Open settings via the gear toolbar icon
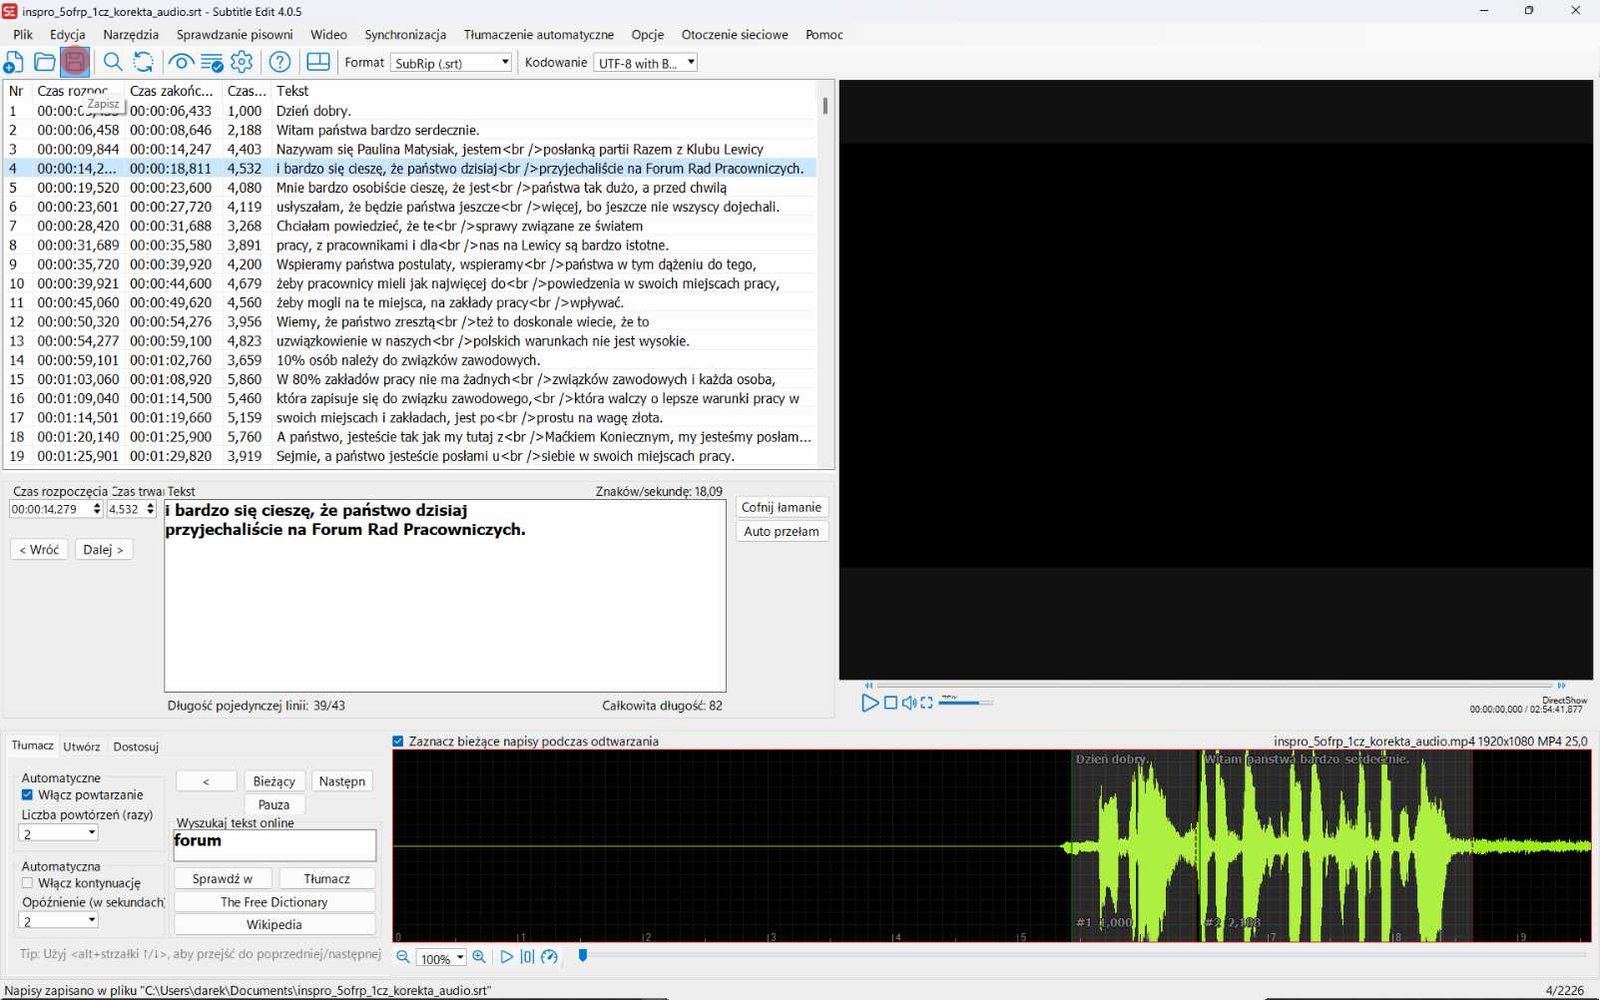The width and height of the screenshot is (1600, 1000). pyautogui.click(x=242, y=62)
